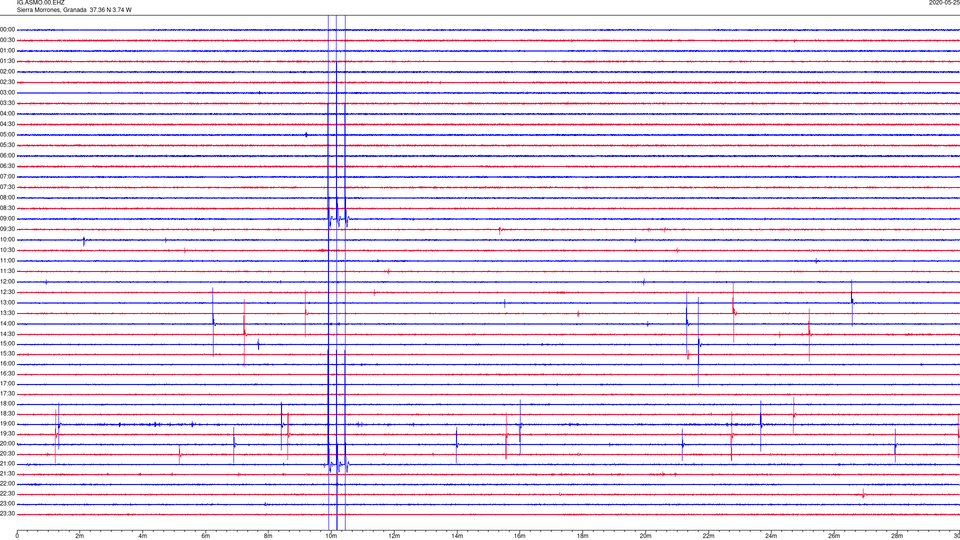Viewport: 960px width, 540px height.
Task: Click the 10:30 row label
Action: (x=7, y=250)
